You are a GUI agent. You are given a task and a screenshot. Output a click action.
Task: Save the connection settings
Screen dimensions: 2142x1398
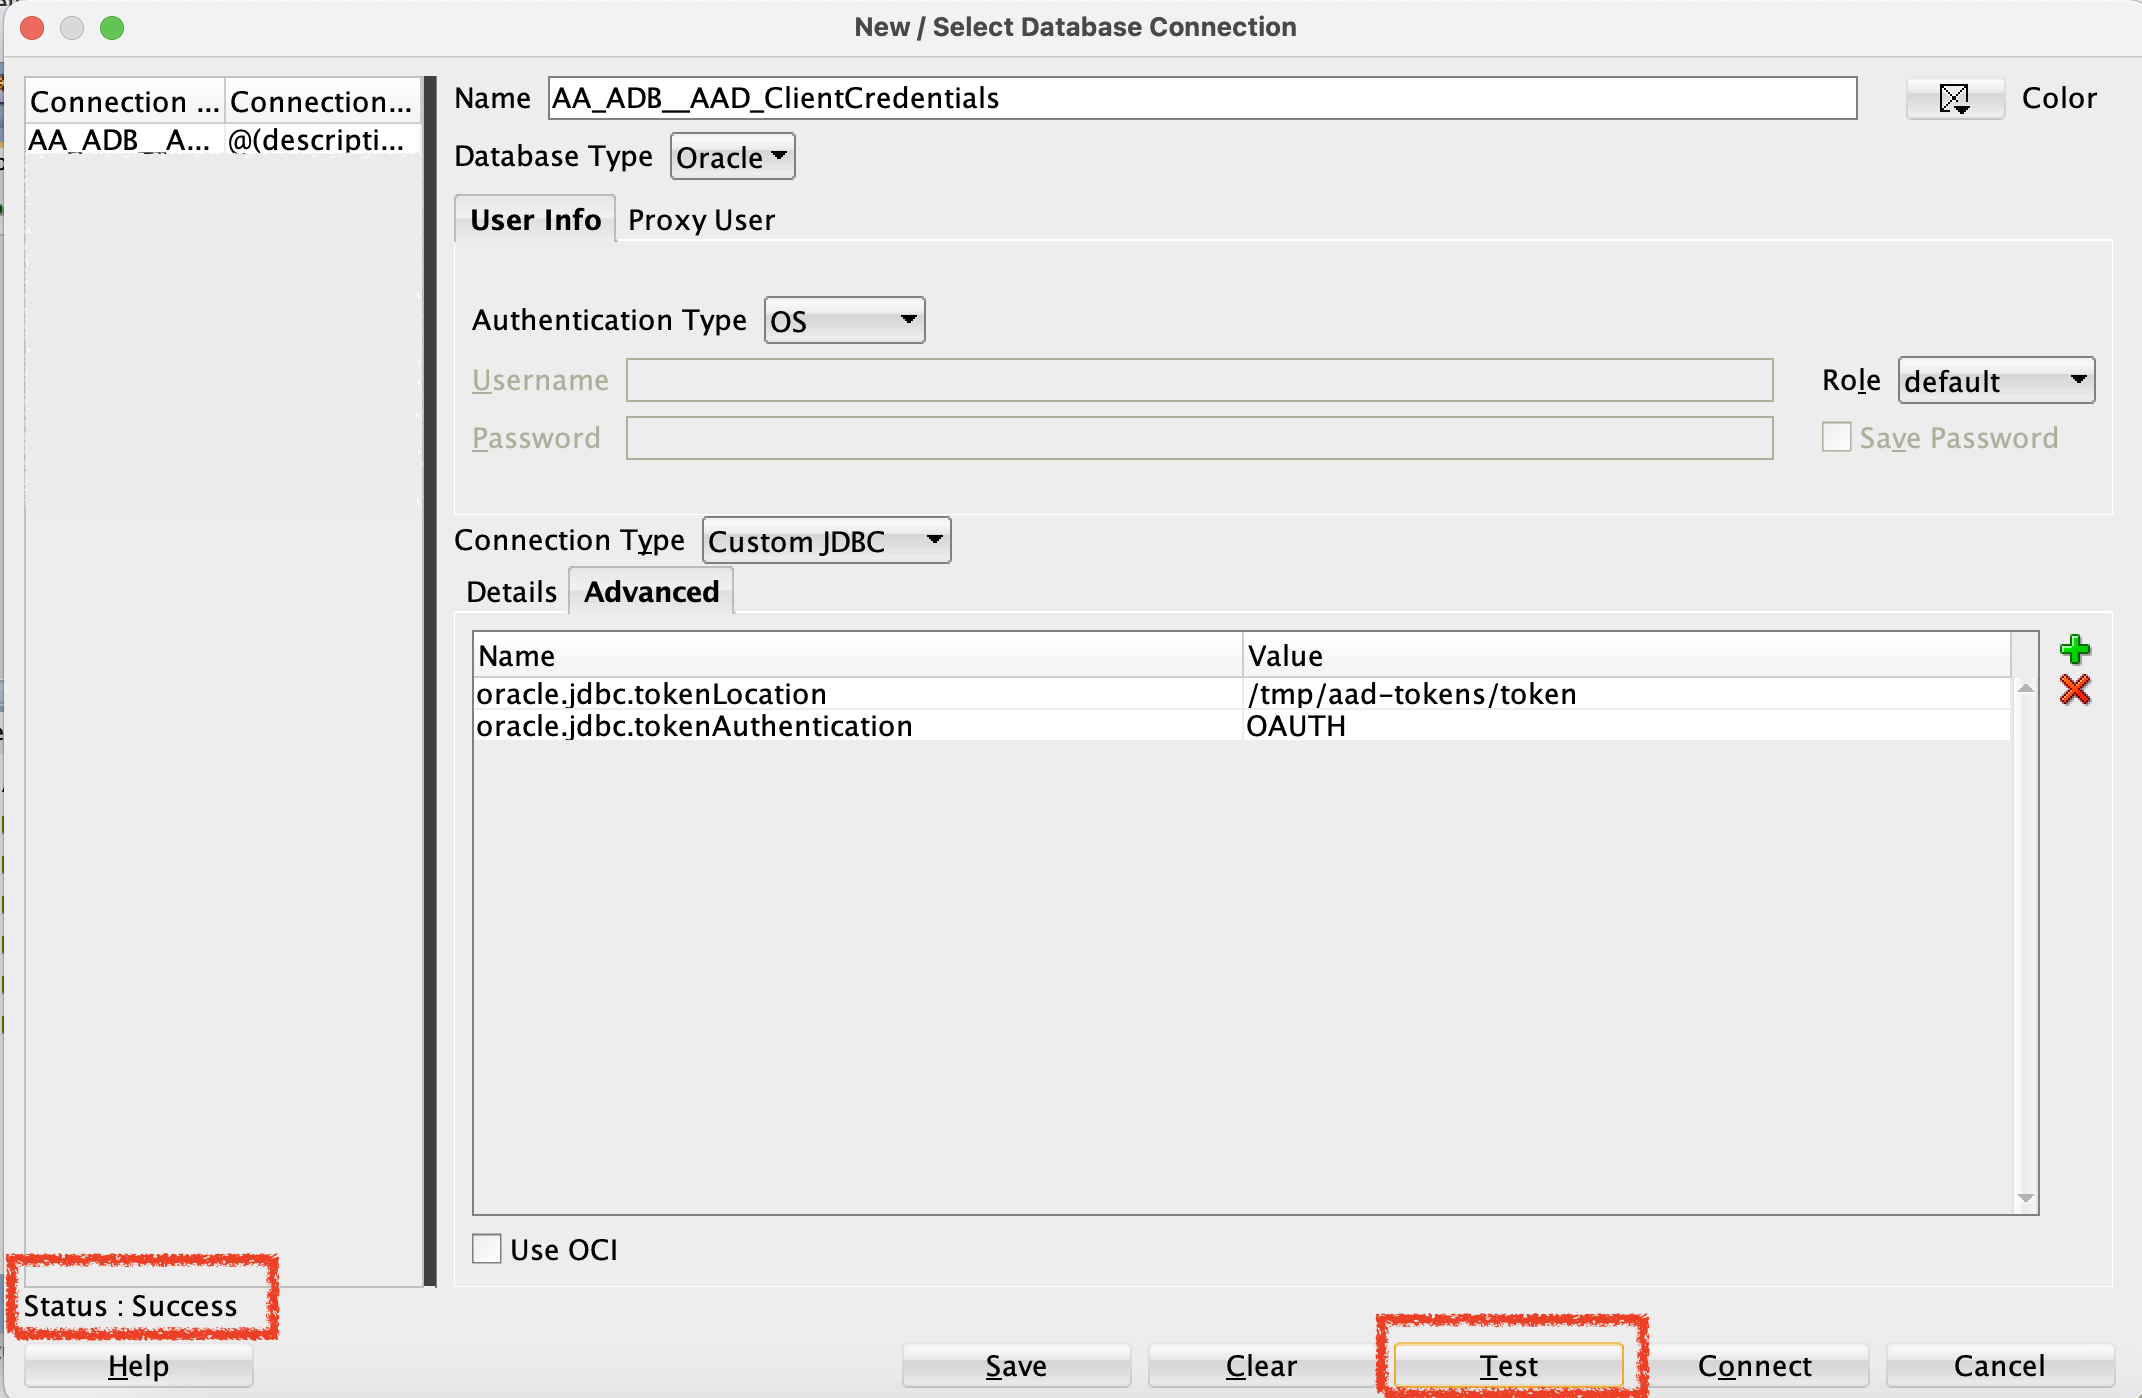(1016, 1364)
